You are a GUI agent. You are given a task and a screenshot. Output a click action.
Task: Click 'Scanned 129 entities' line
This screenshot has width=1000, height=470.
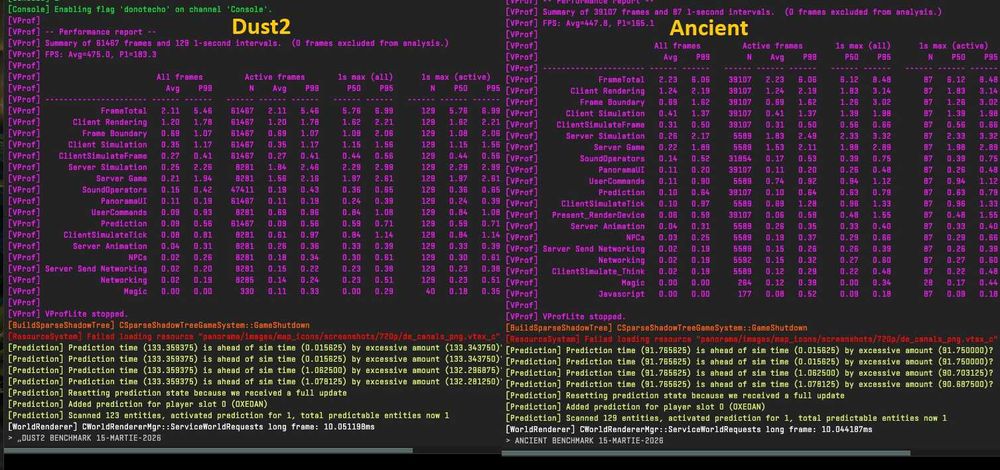726,418
